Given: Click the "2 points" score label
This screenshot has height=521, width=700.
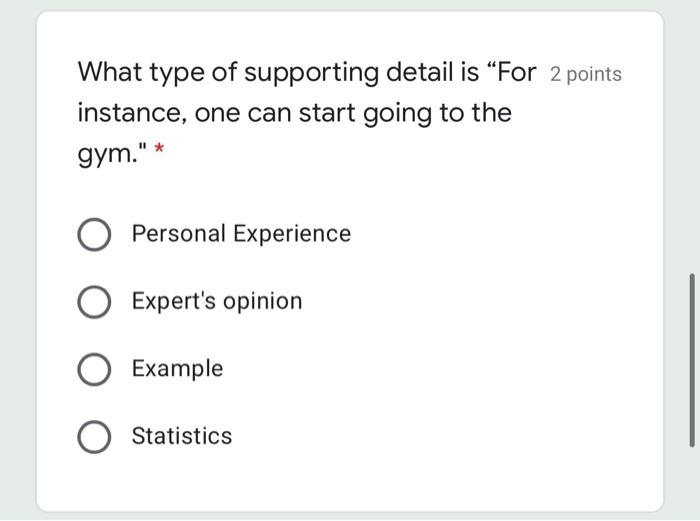Looking at the screenshot, I should [x=585, y=74].
